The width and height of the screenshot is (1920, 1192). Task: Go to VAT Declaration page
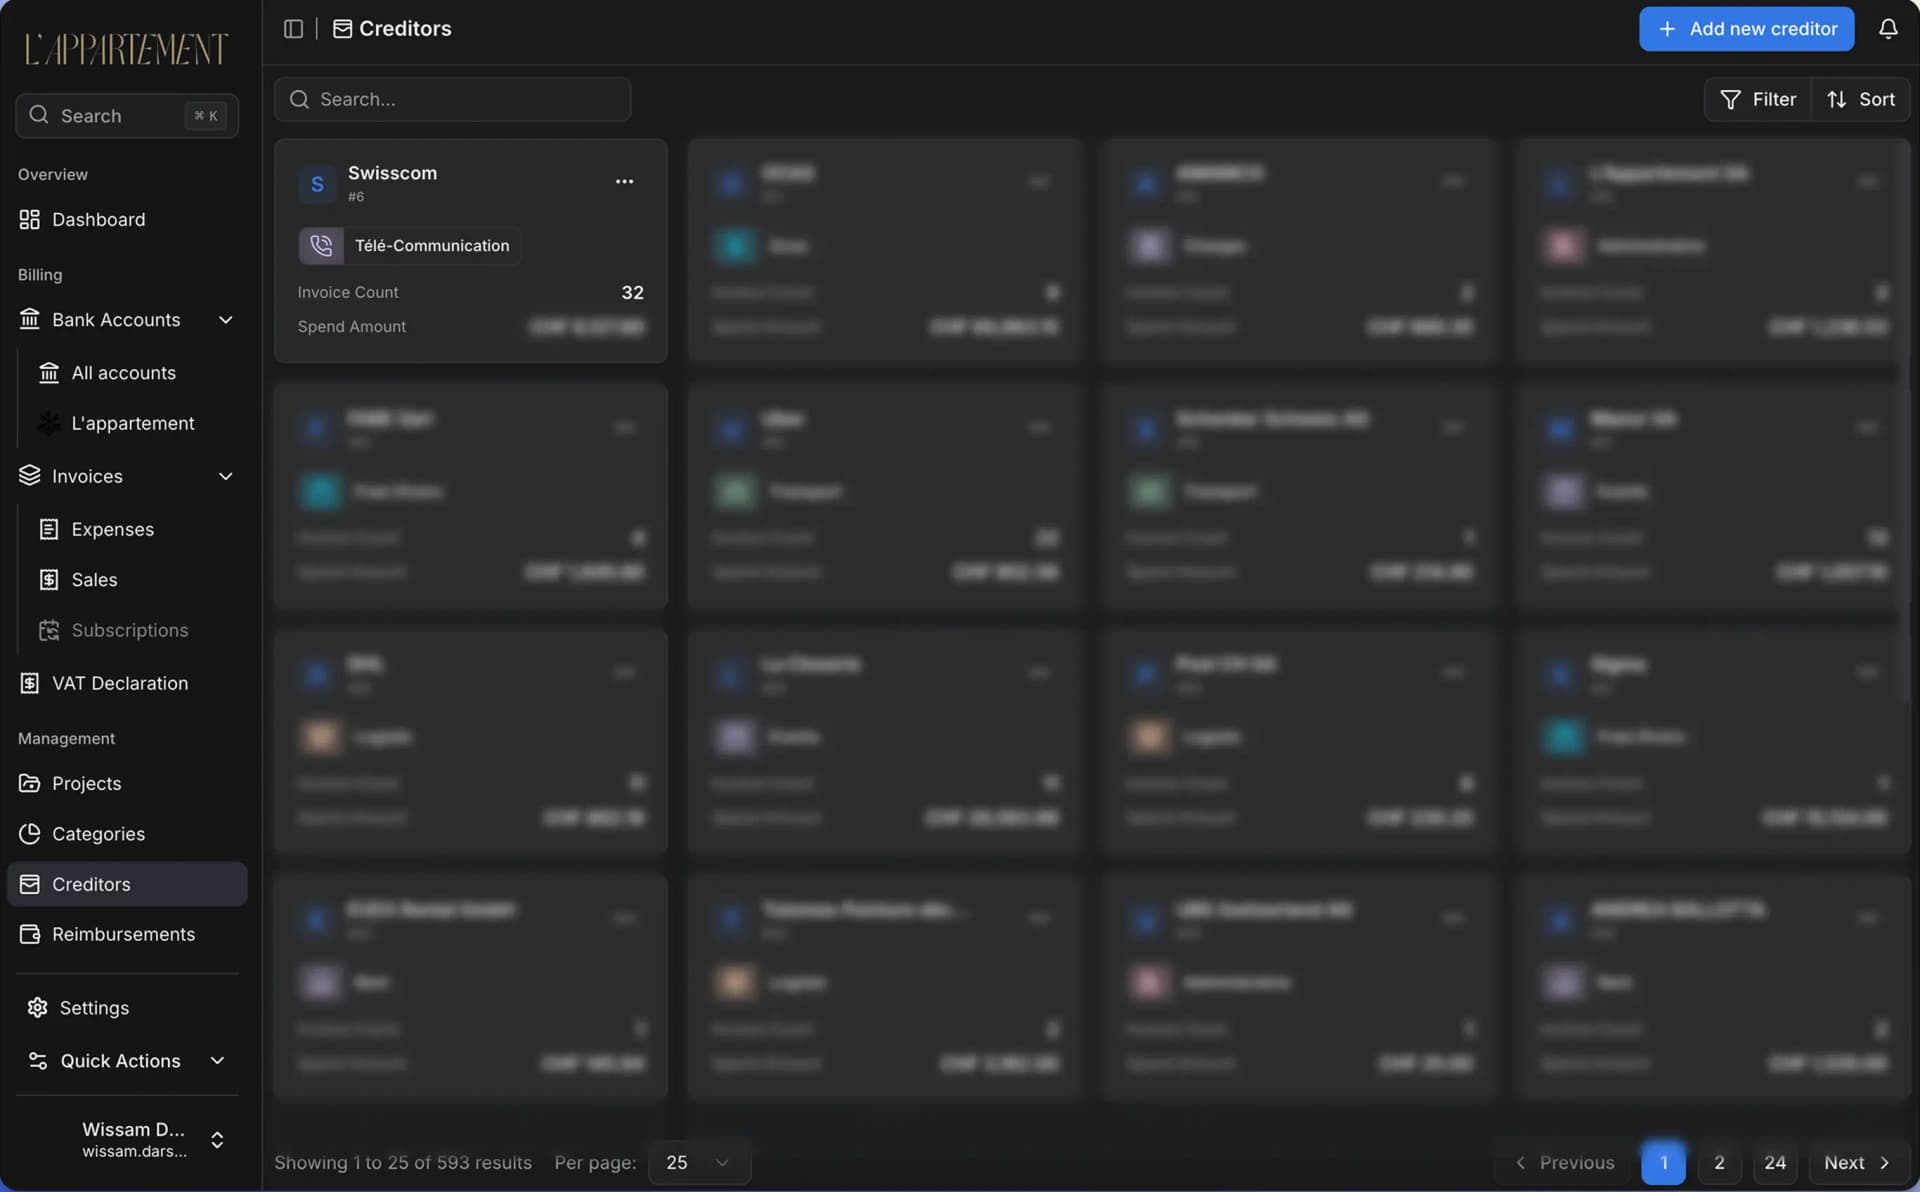119,684
